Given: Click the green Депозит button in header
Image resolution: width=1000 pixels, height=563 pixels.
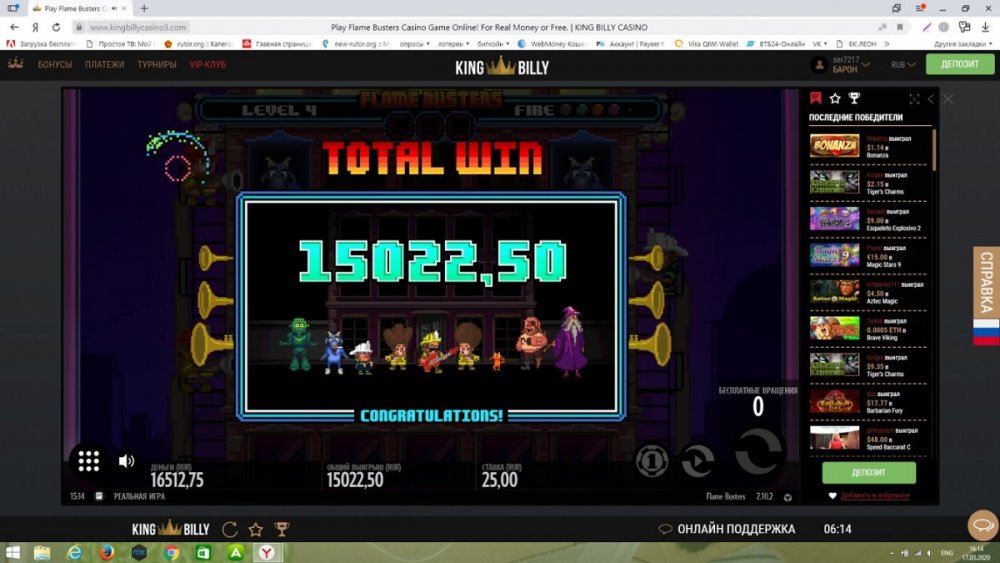Looking at the screenshot, I should coord(960,65).
